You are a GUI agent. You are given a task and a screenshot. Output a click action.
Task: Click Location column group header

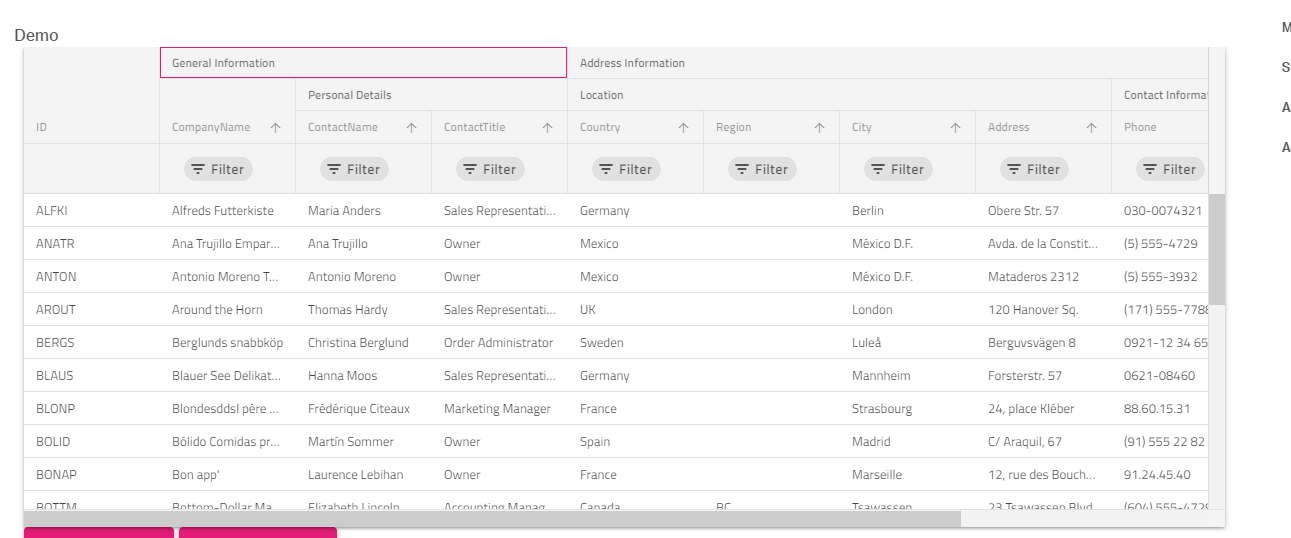point(839,95)
